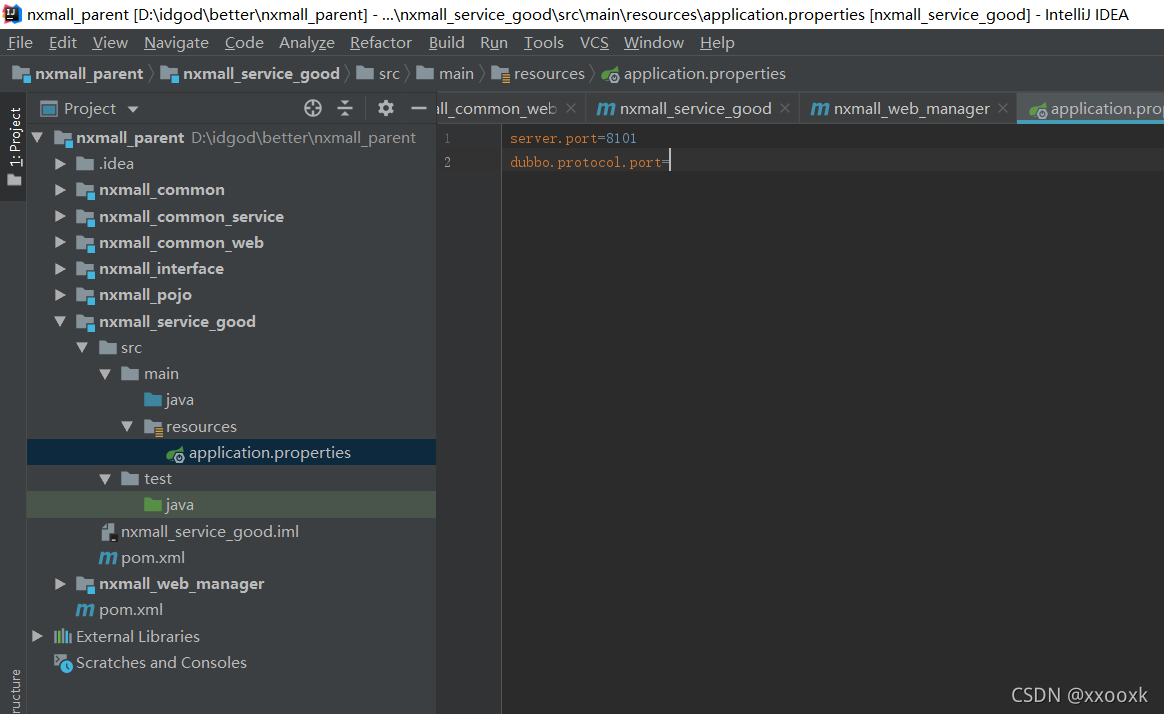Collapse the nxmall_parent root node
Viewport: 1164px width, 714px height.
coord(37,137)
